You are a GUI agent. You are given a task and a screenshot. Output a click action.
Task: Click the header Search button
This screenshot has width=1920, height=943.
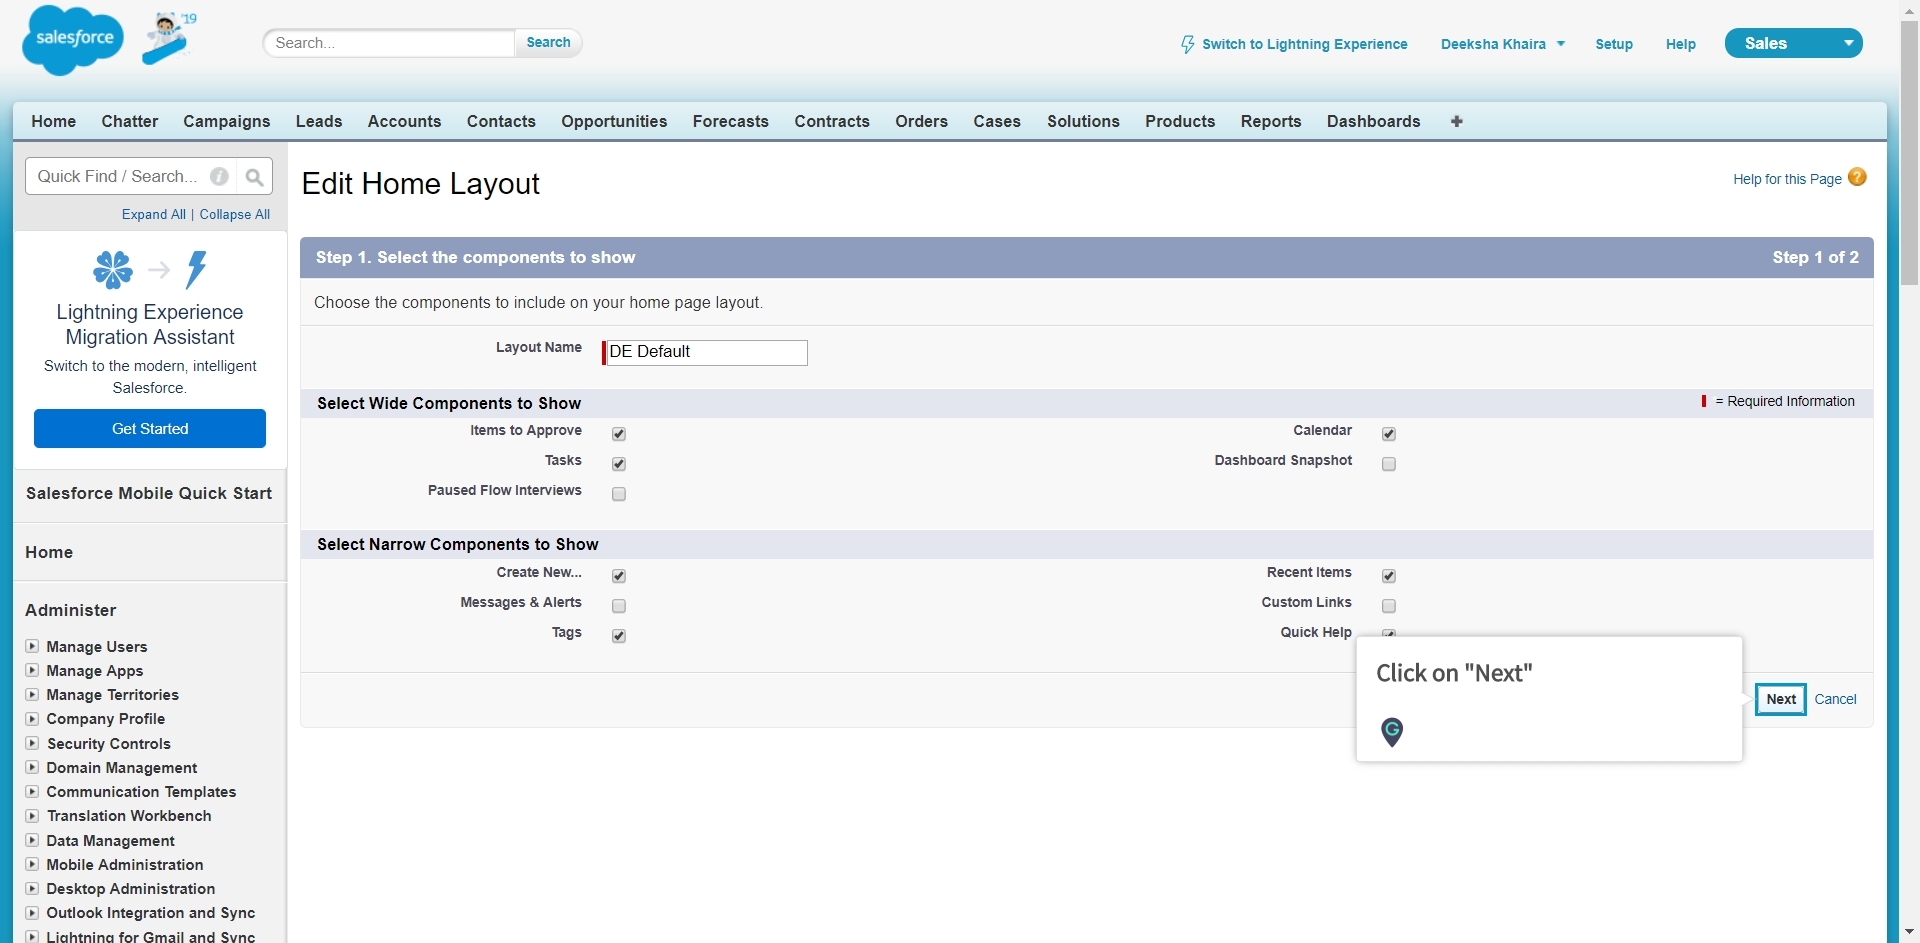click(548, 43)
